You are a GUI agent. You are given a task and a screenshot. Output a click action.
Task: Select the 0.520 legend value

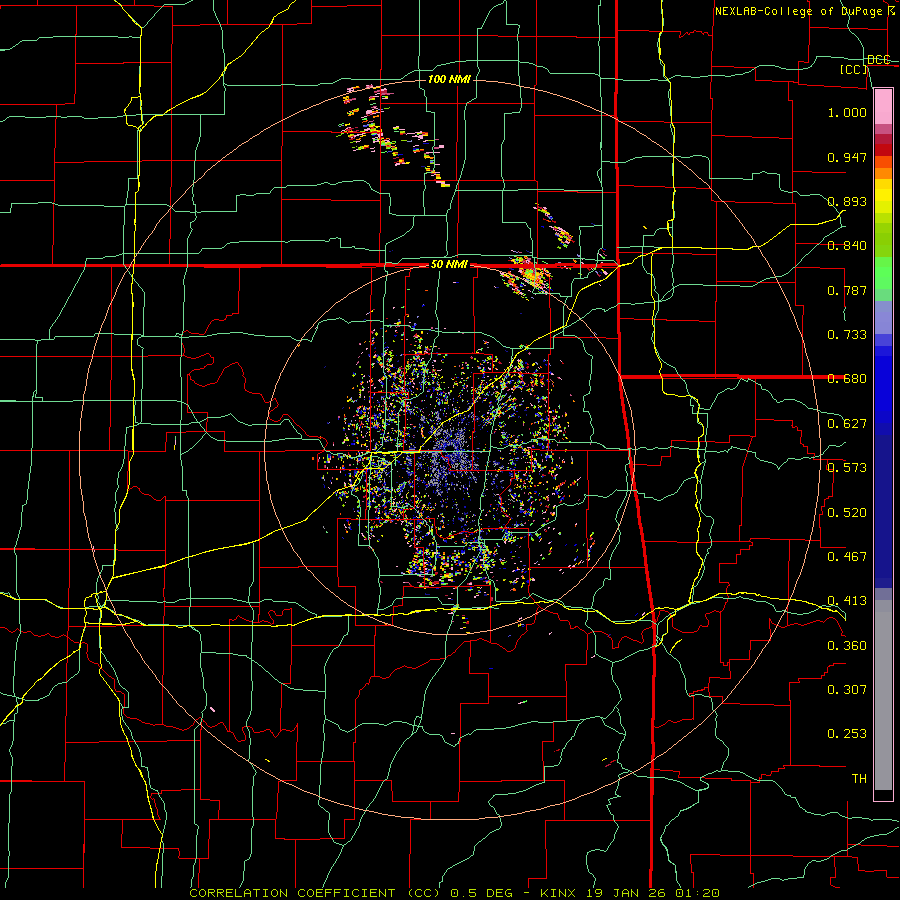[847, 513]
